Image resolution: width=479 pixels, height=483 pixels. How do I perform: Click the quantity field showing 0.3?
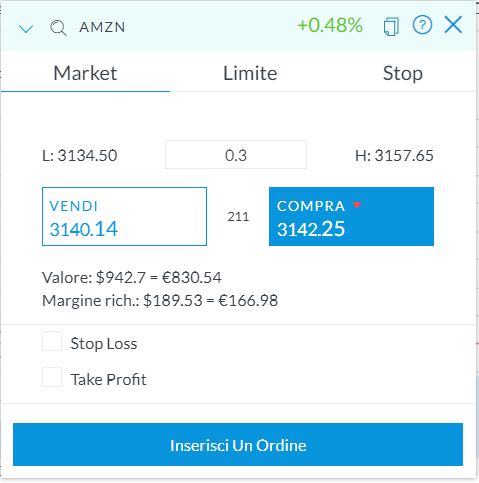[236, 155]
